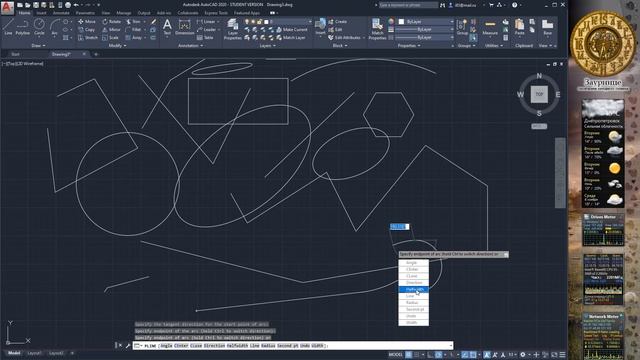Activate the Mirror command

click(x=111, y=29)
